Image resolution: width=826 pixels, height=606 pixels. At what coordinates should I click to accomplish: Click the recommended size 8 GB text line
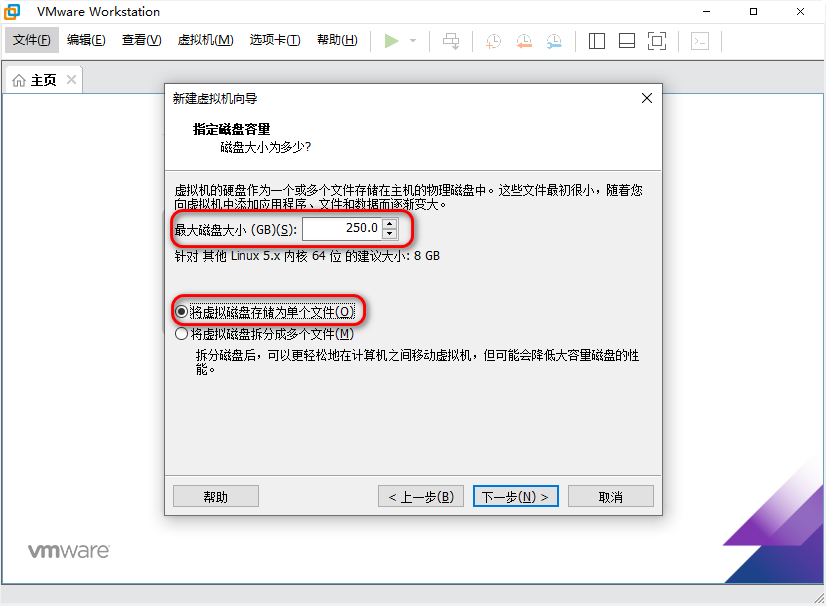[307, 256]
